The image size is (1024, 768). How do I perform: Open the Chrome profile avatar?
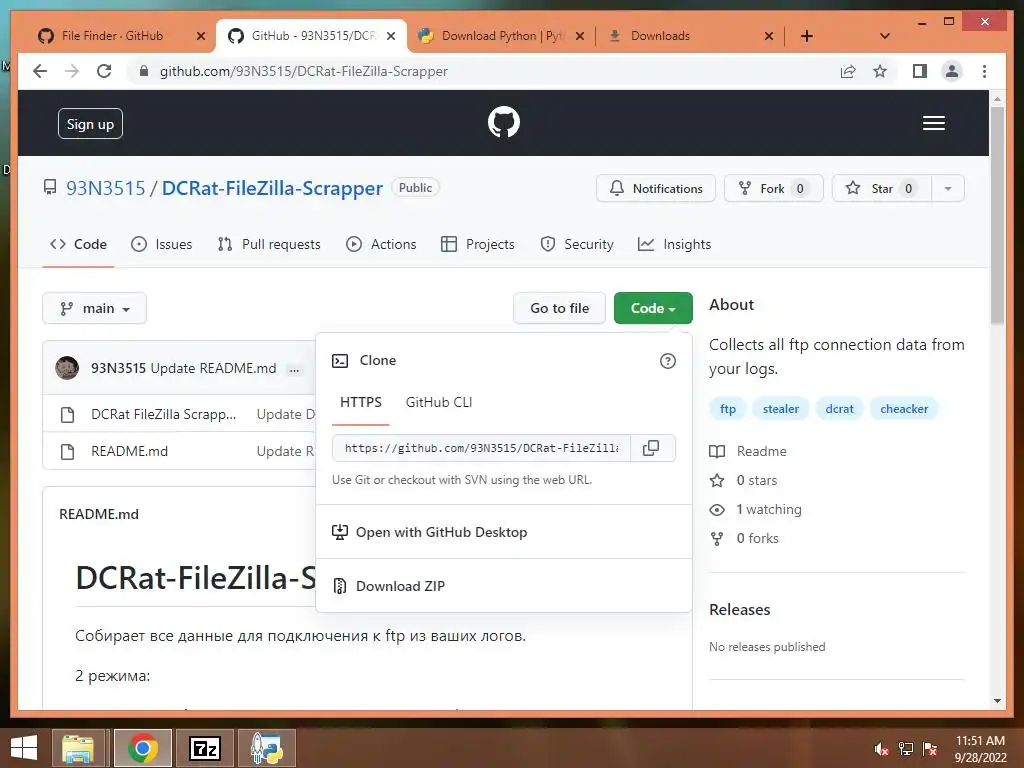(x=952, y=71)
